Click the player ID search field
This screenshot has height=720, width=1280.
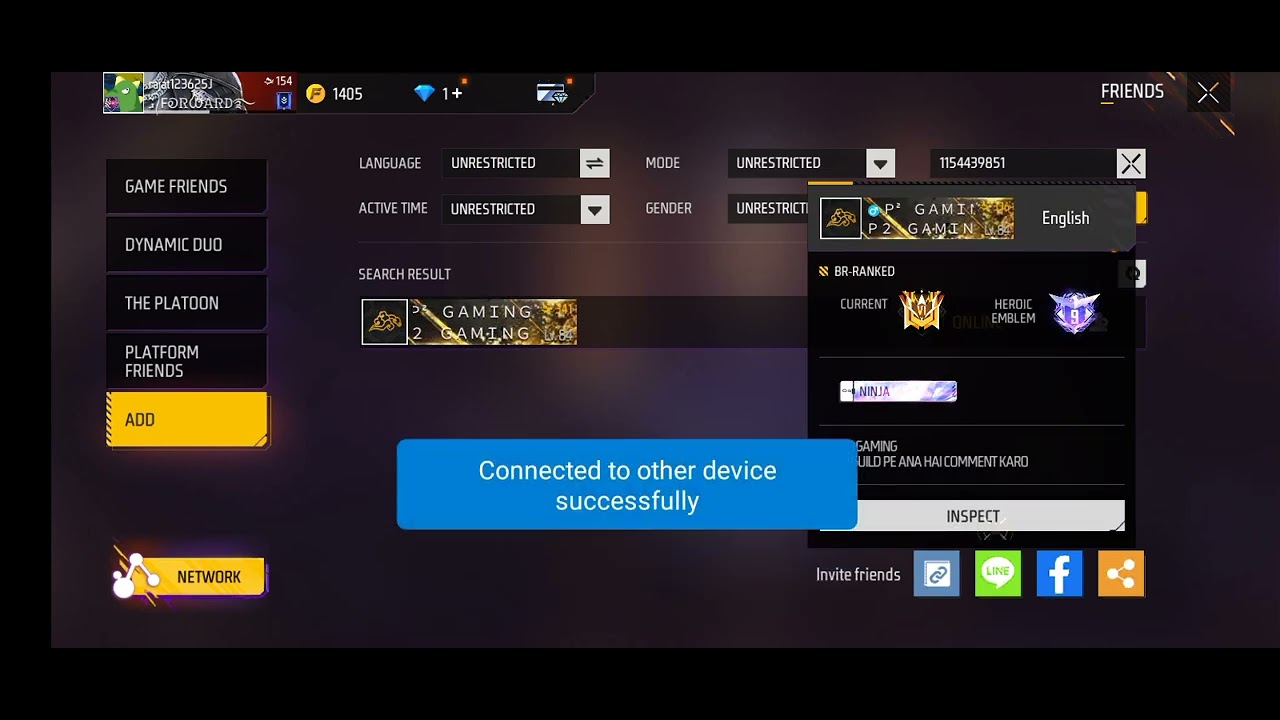1023,163
